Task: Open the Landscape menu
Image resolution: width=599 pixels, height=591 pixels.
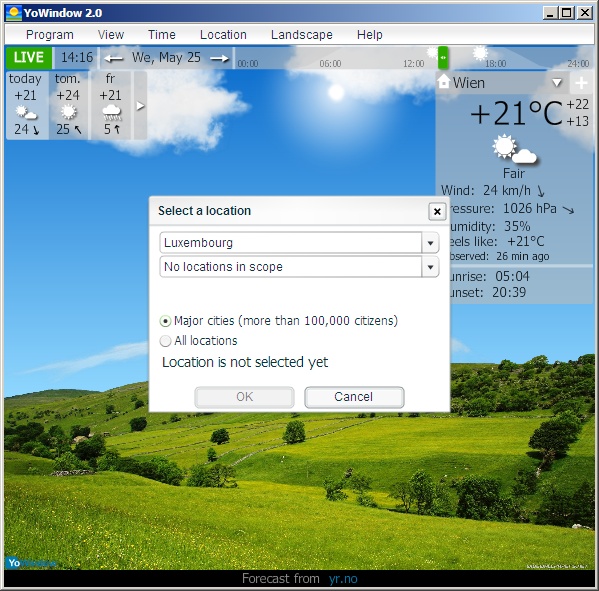Action: pos(302,35)
